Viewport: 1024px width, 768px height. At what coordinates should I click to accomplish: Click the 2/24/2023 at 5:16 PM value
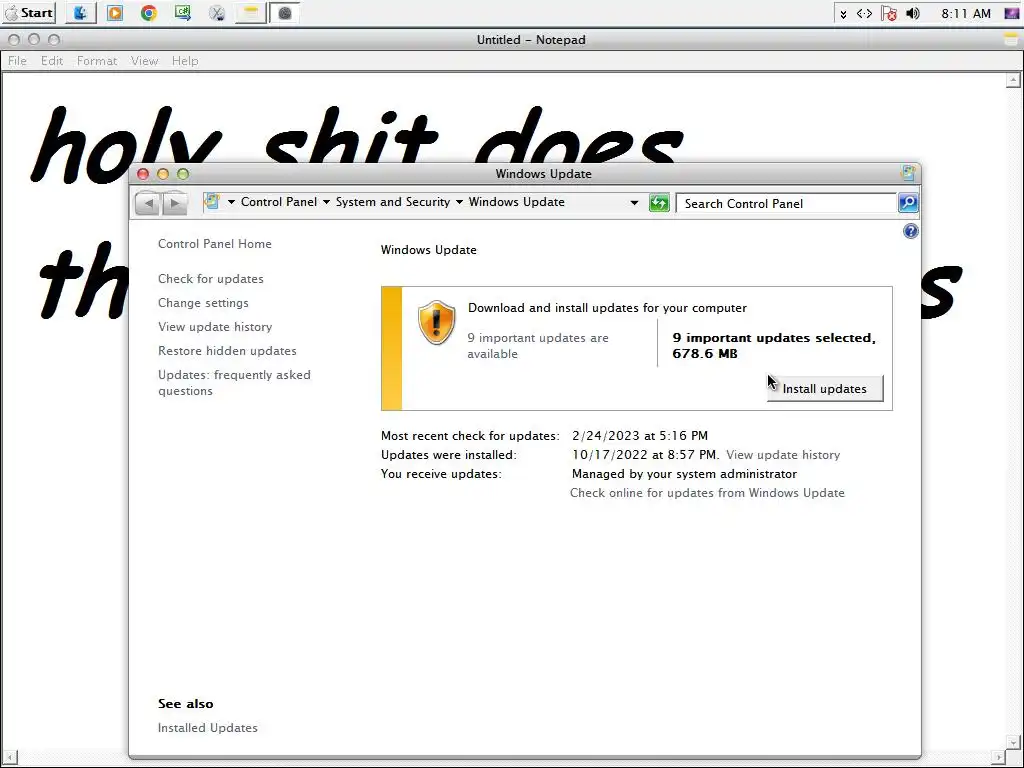click(x=640, y=436)
